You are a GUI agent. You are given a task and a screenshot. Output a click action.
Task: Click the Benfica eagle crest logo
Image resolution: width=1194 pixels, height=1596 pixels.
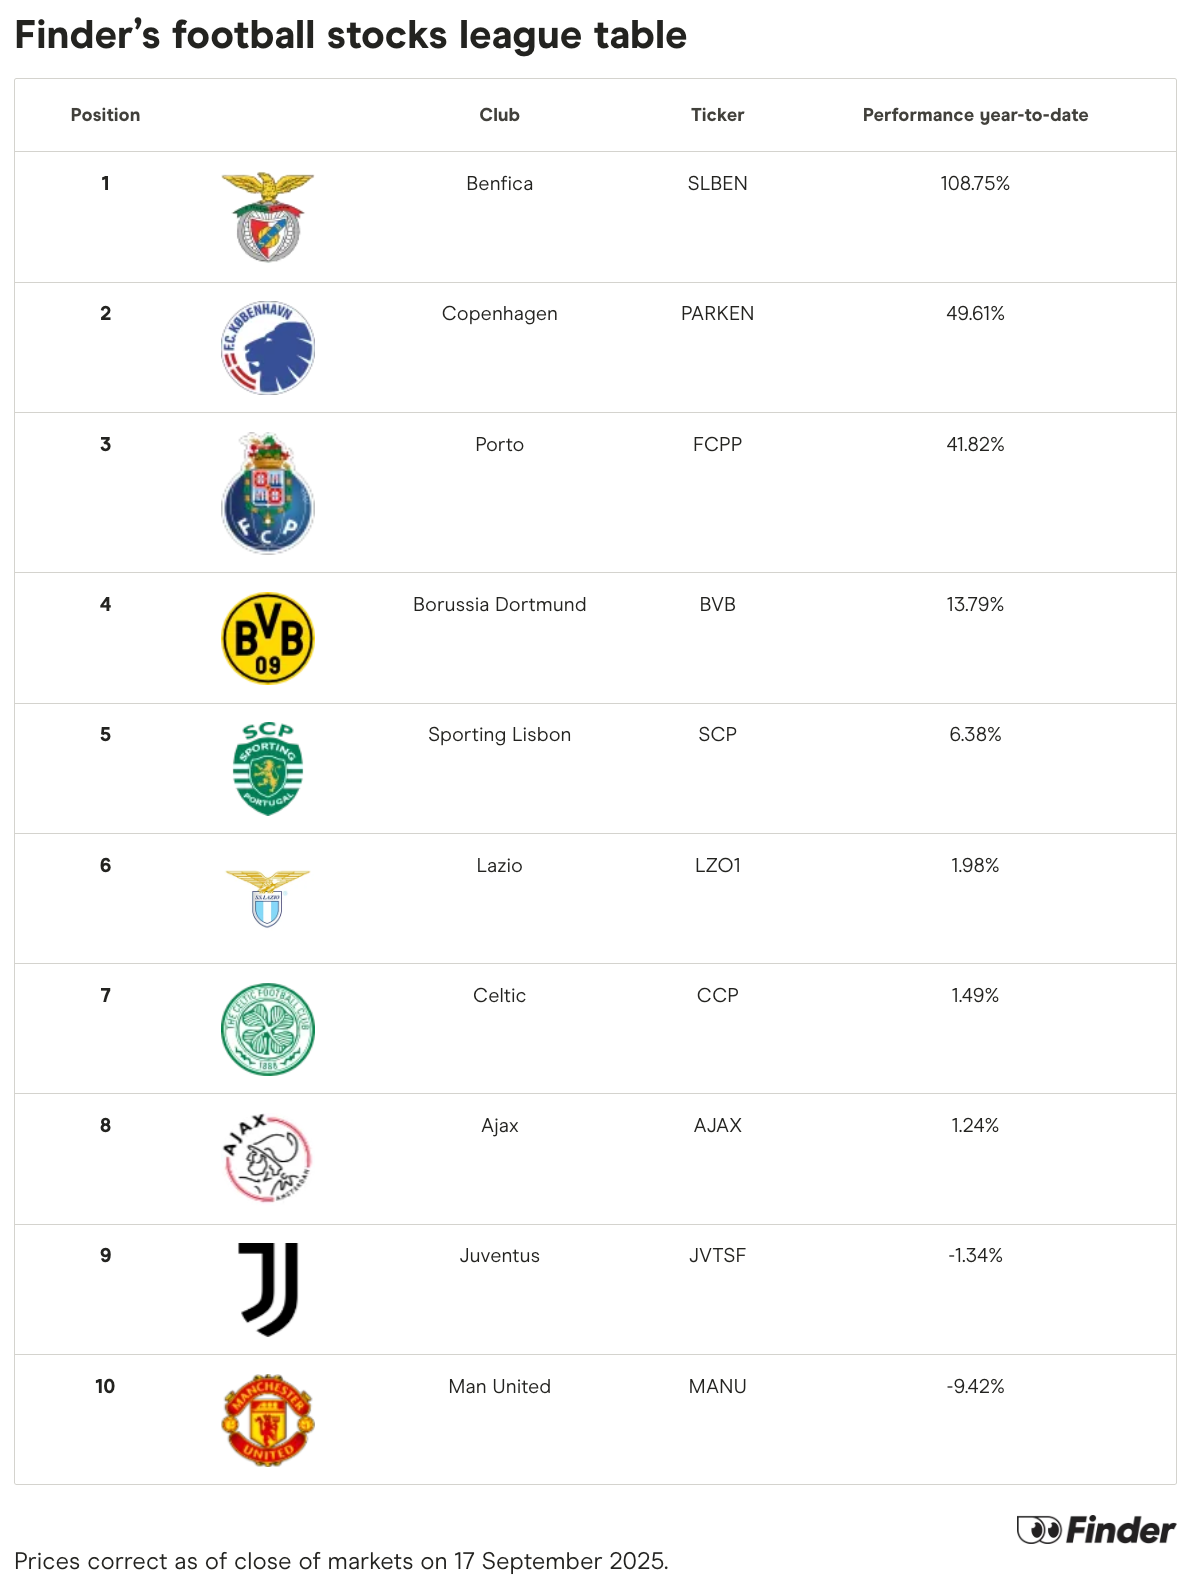pyautogui.click(x=268, y=217)
